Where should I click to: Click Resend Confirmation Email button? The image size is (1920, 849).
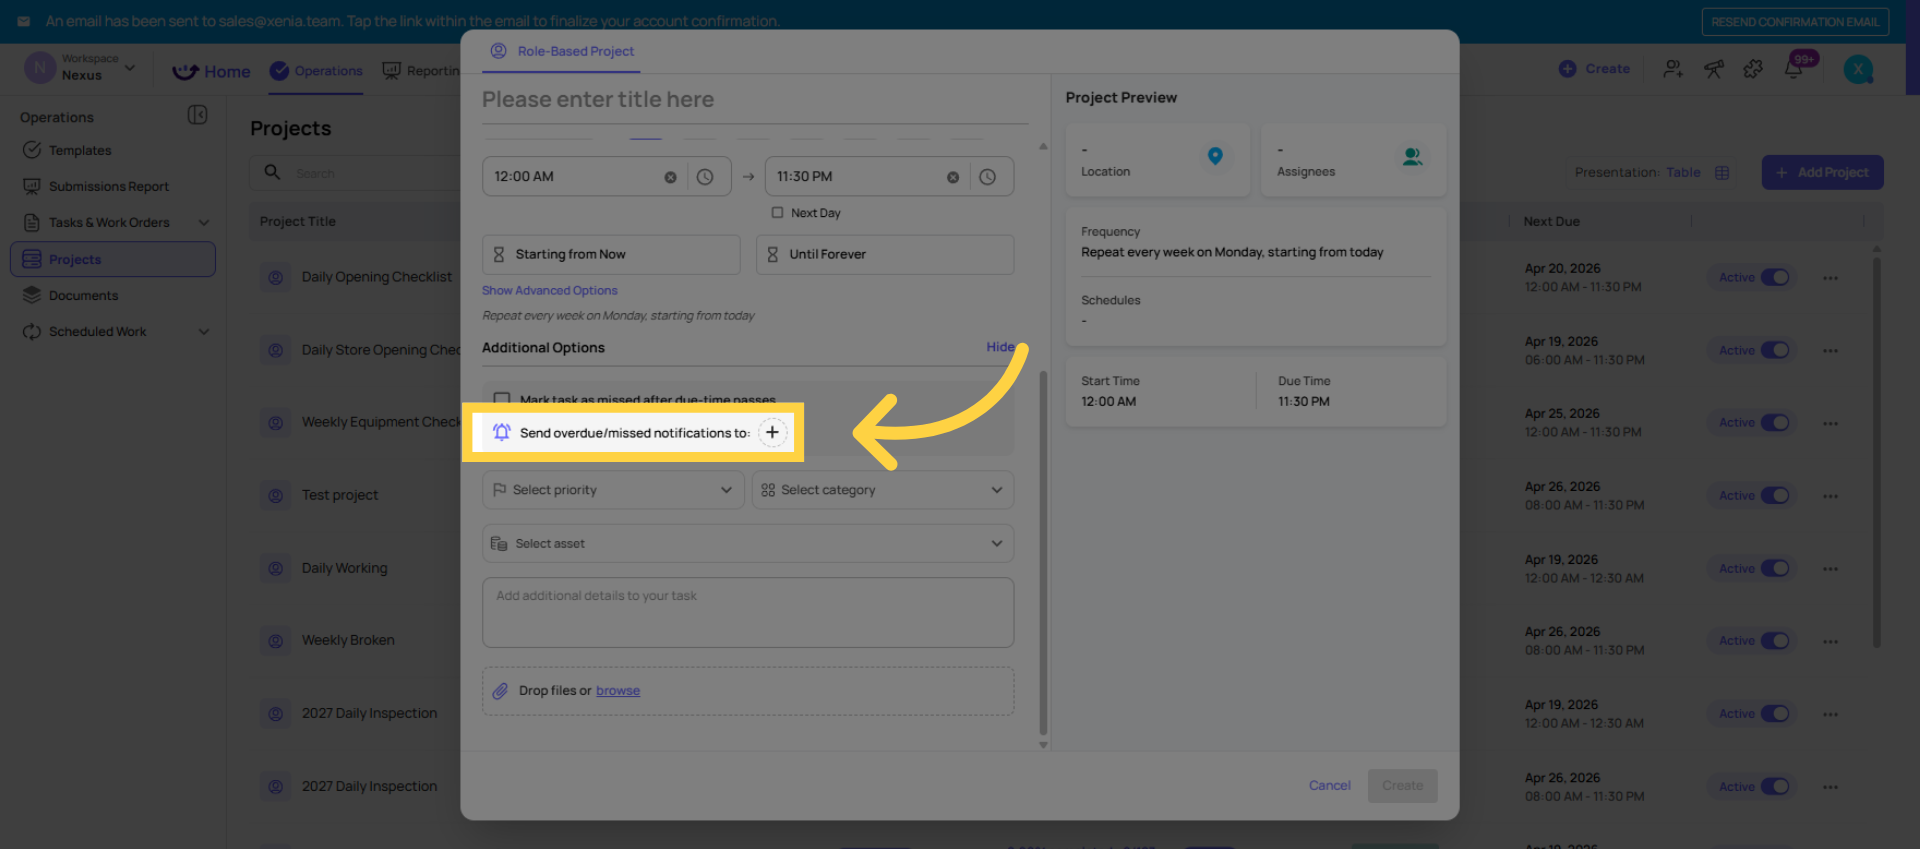coord(1795,22)
